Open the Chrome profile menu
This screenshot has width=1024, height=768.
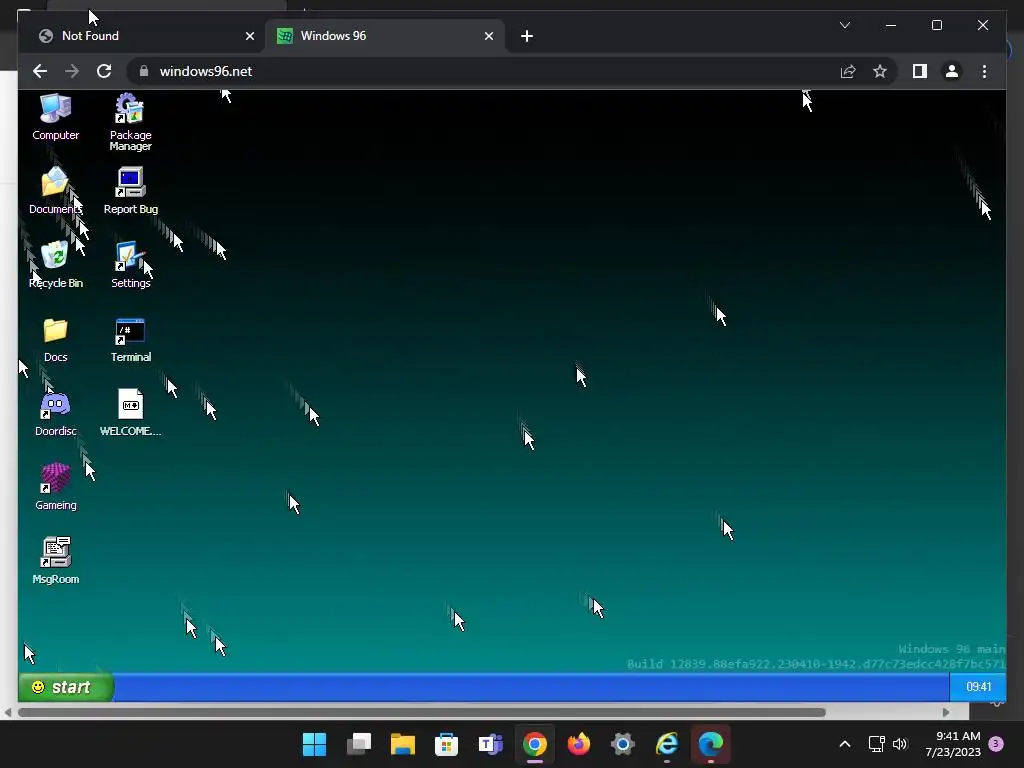click(x=952, y=71)
